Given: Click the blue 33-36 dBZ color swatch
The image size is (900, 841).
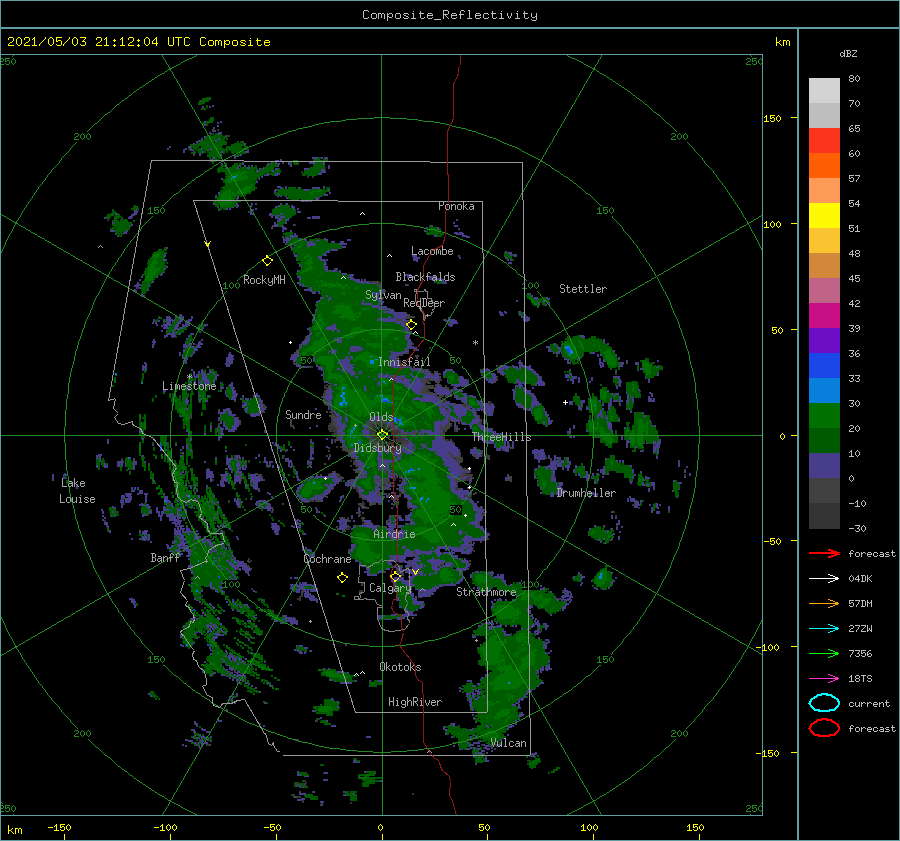Looking at the screenshot, I should (x=824, y=366).
